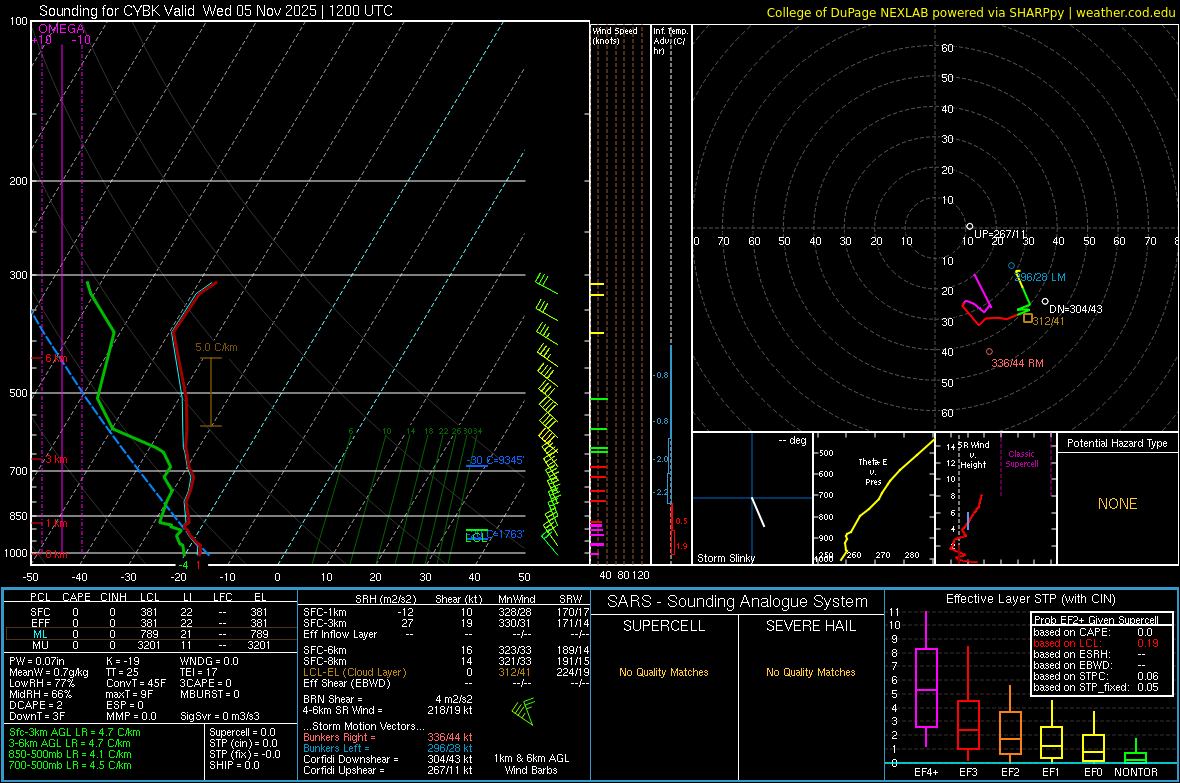Click the 'Bunkers Left = 296/28 kt' entry
The image size is (1180, 783).
388,748
